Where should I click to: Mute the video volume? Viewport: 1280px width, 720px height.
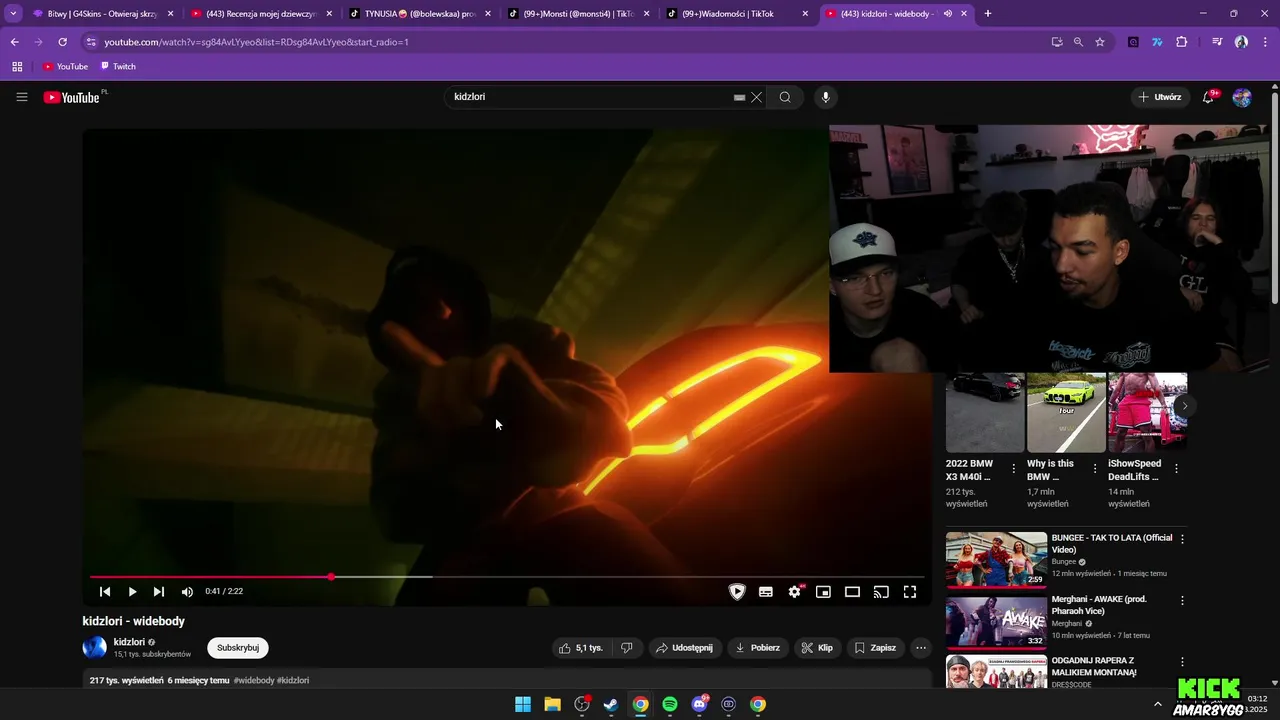click(x=187, y=592)
